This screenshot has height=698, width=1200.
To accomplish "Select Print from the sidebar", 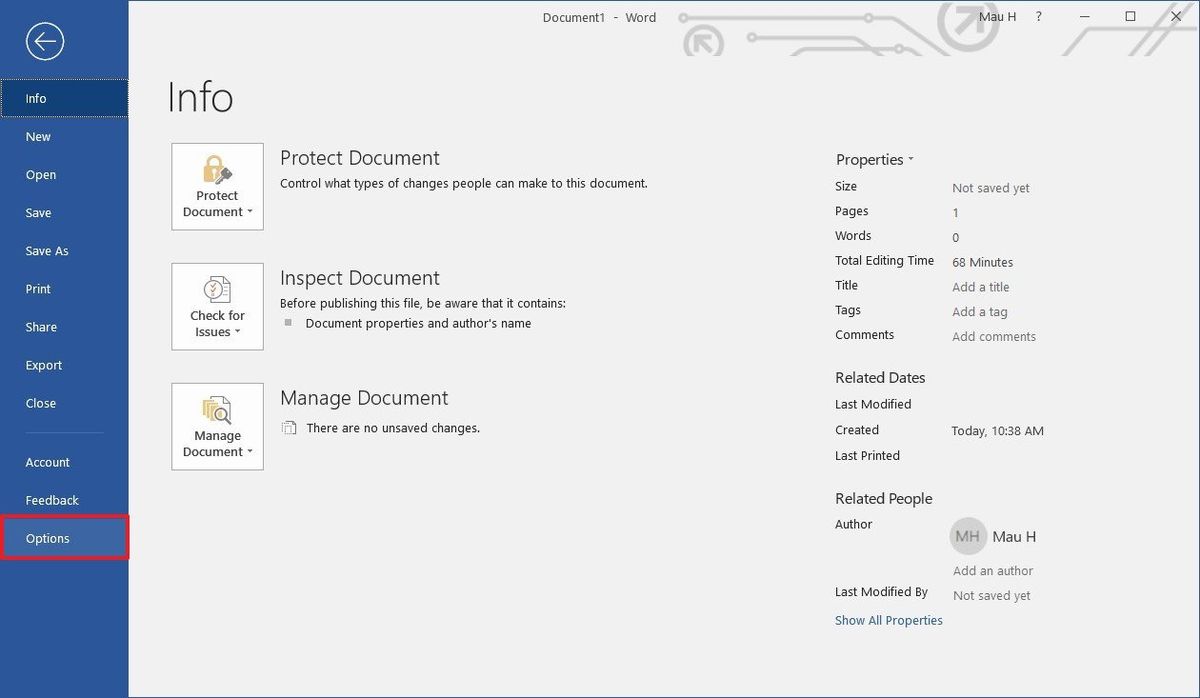I will tap(38, 288).
